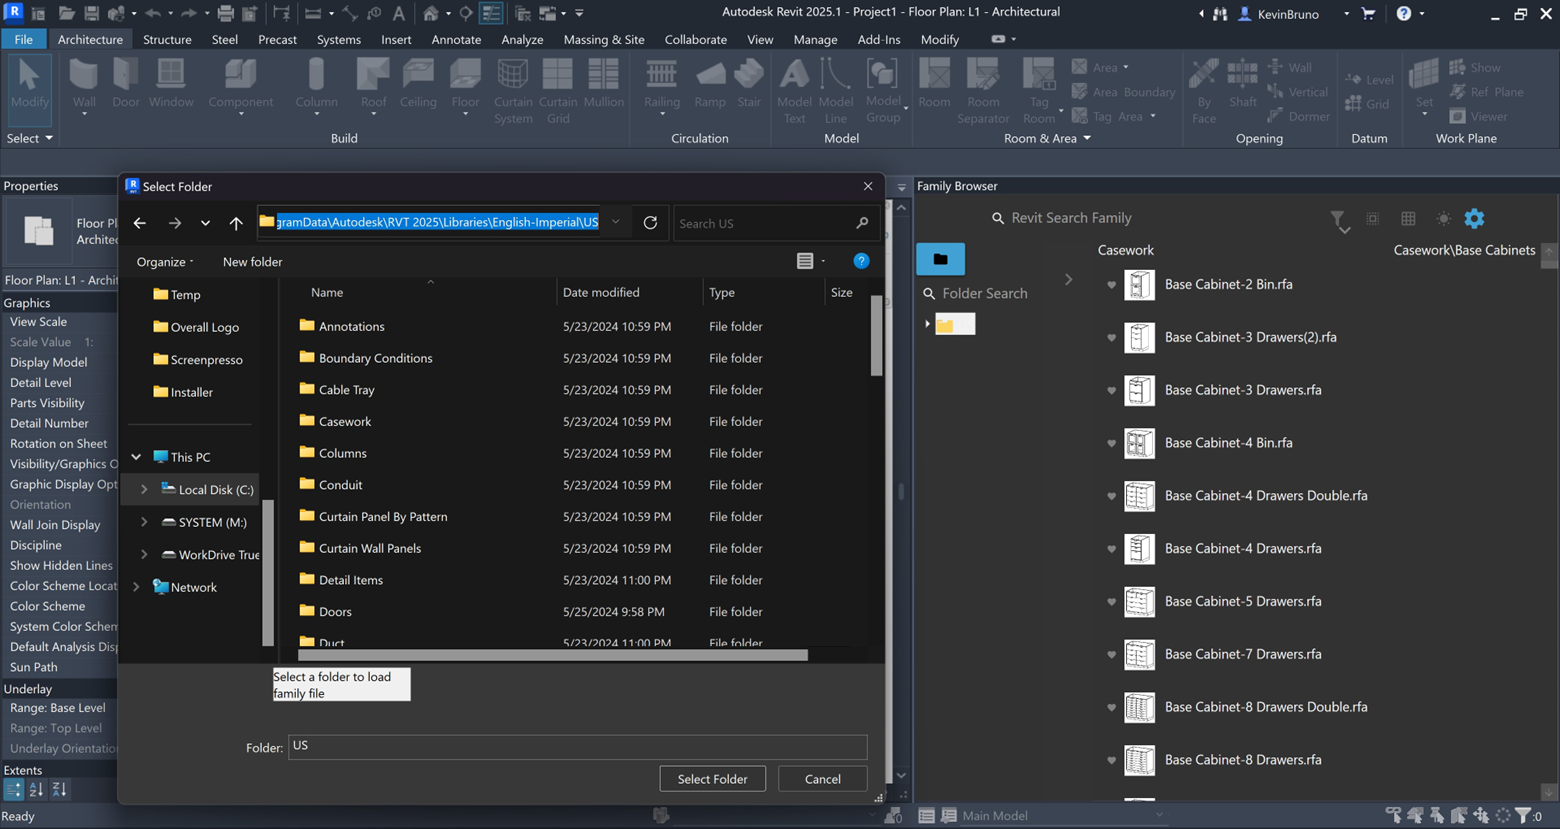Collapse the This PC tree node
Viewport: 1560px width, 829px height.
136,457
